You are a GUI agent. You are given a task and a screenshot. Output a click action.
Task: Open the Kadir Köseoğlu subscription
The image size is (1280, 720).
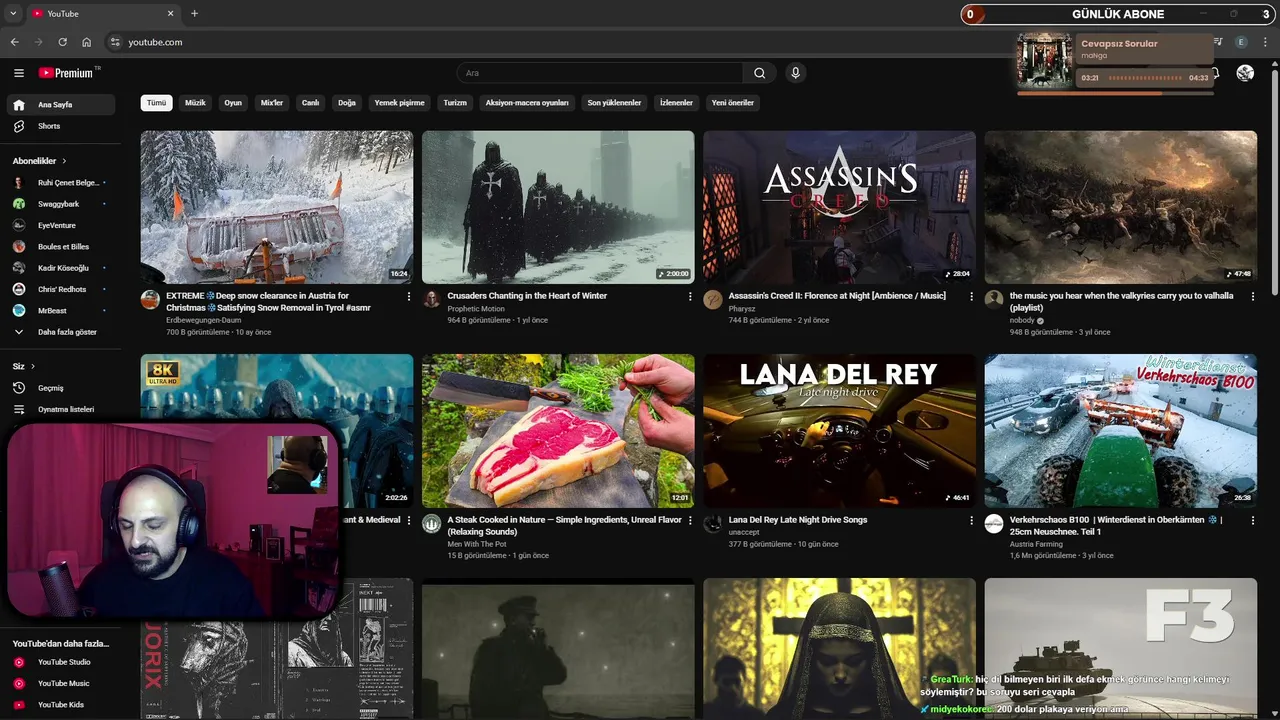tap(61, 268)
